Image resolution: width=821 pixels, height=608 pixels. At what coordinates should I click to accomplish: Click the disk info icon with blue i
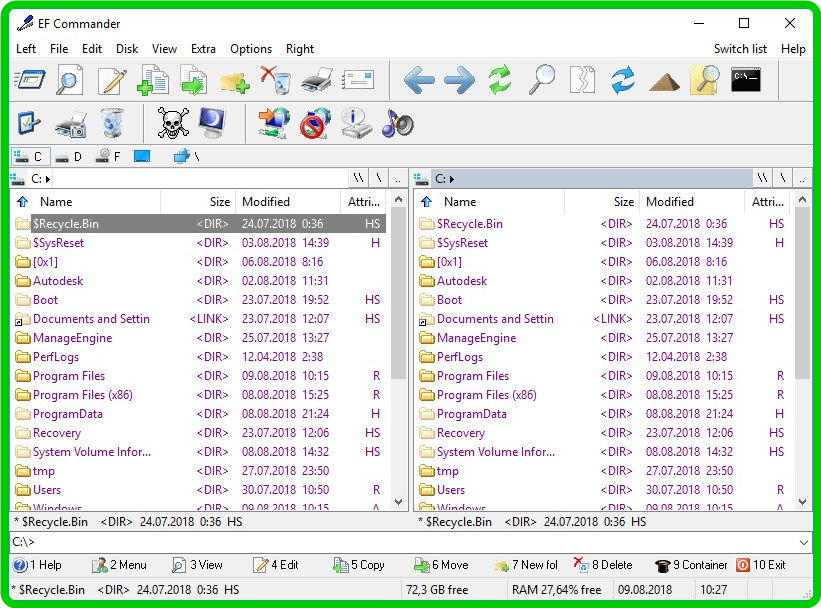356,123
